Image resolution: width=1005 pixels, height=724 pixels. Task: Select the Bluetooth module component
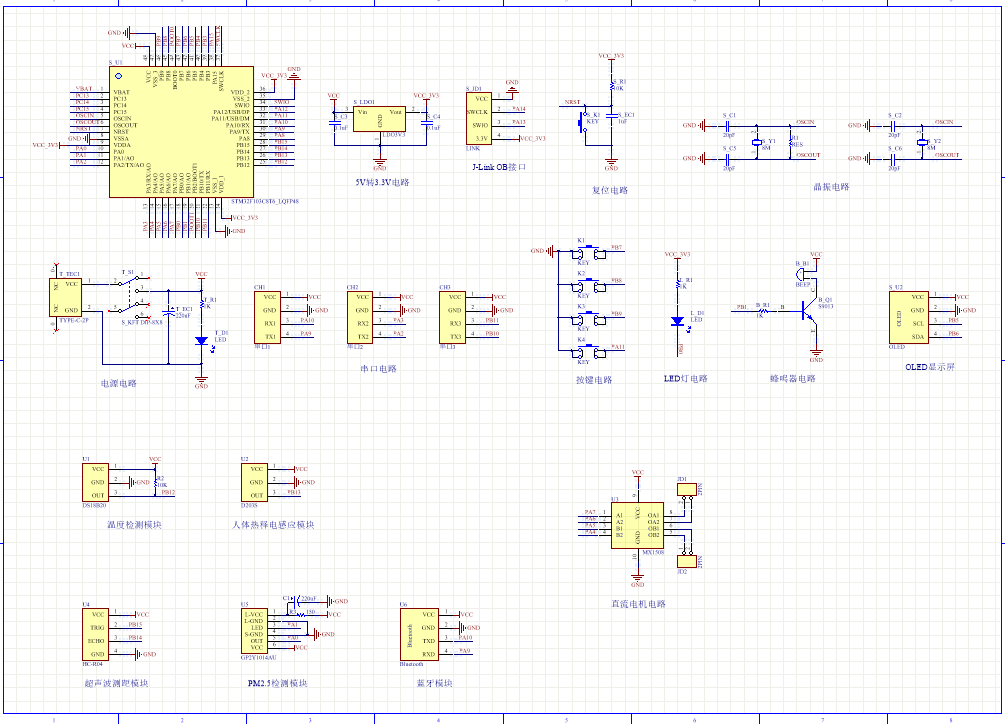[417, 633]
